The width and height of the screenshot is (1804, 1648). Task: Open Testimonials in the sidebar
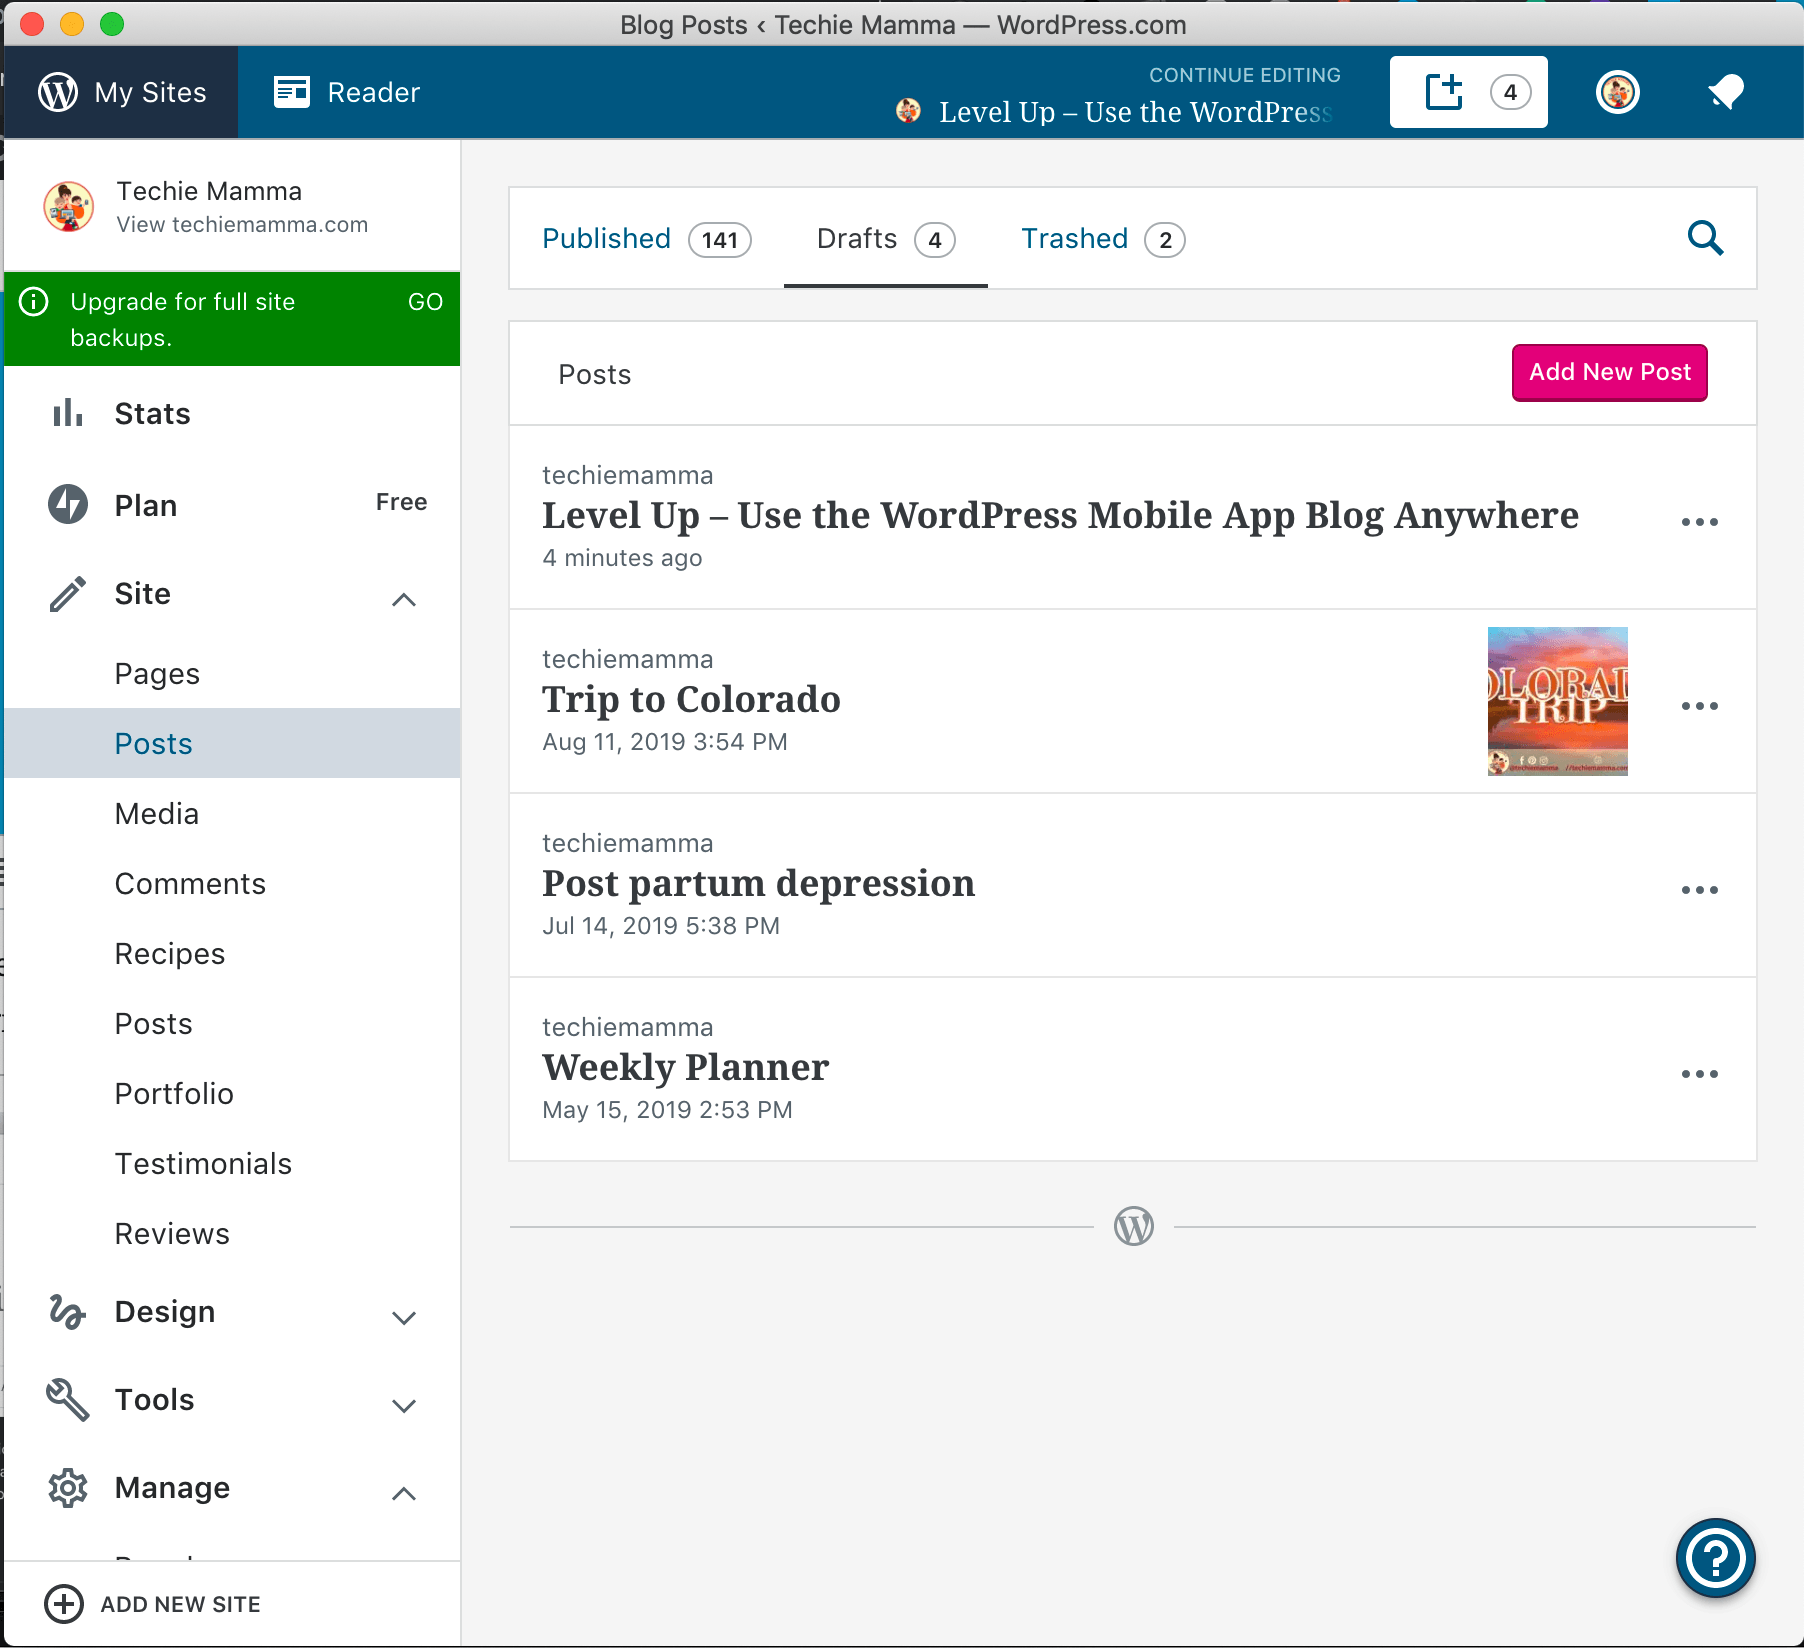[x=232, y=1163]
